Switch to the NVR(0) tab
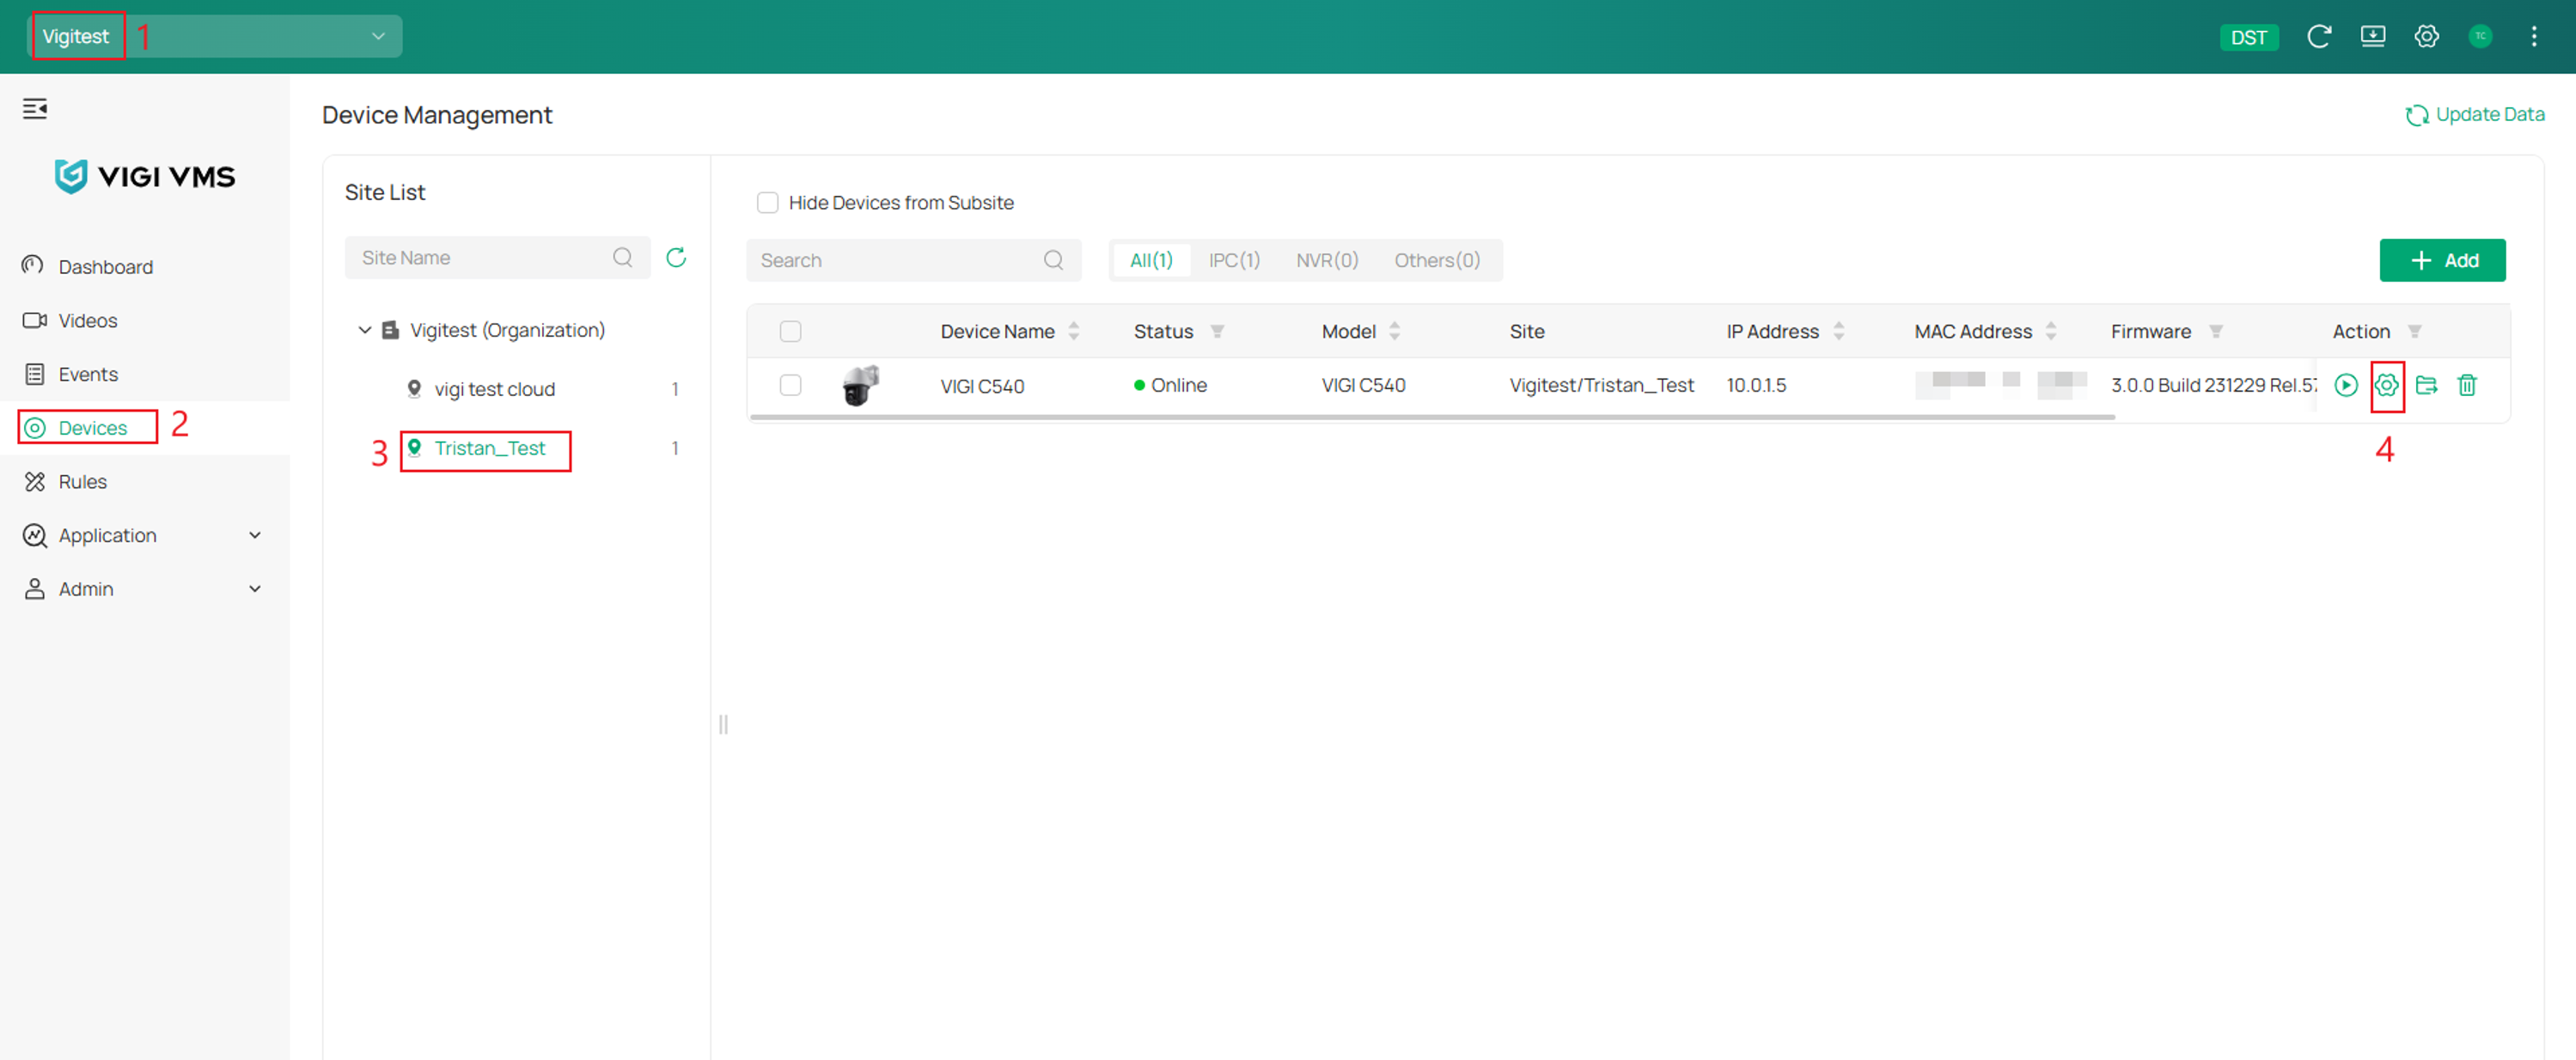Screen dimensions: 2576x1060 (1327, 260)
